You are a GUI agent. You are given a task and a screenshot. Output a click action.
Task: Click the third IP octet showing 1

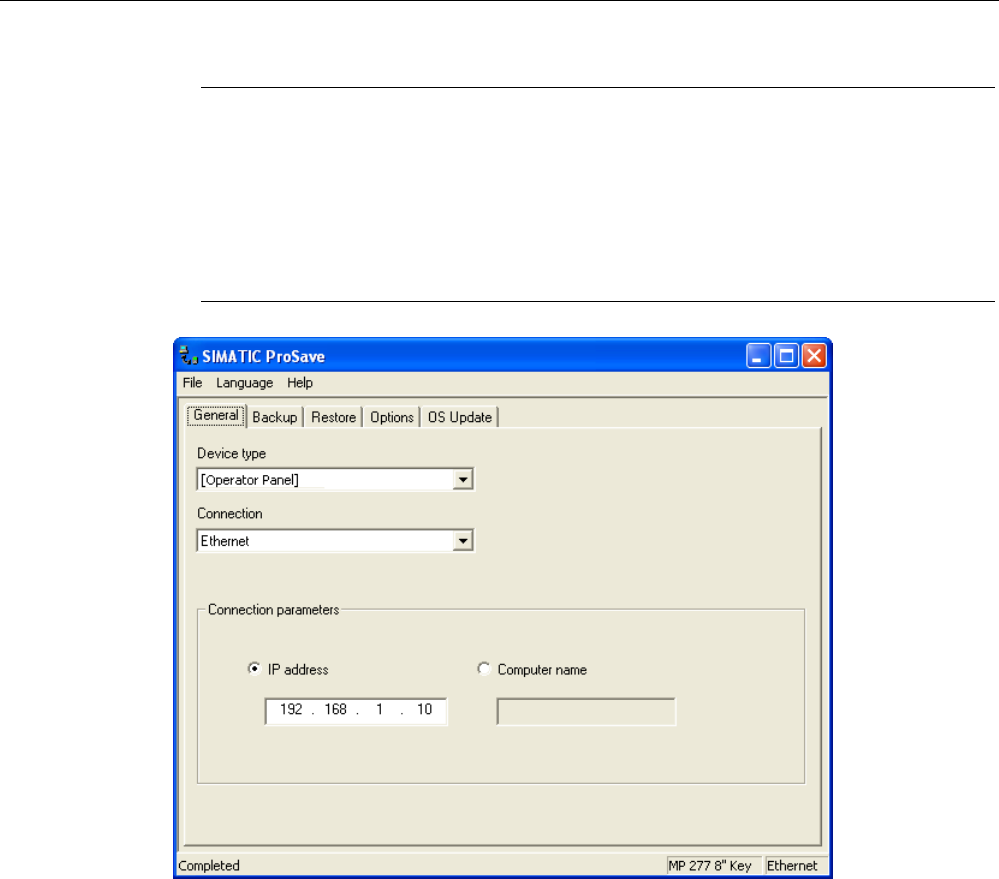(380, 710)
